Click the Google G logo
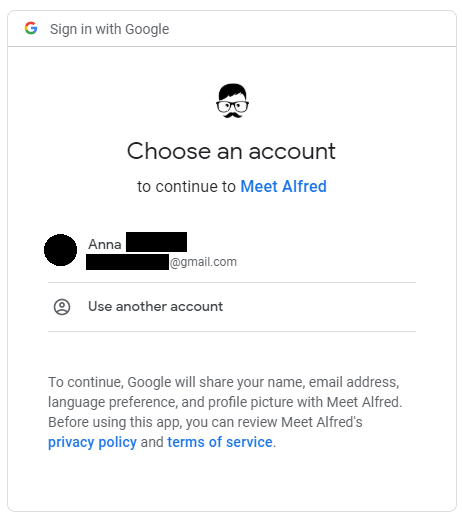Viewport: 462px width, 521px height. [x=31, y=28]
